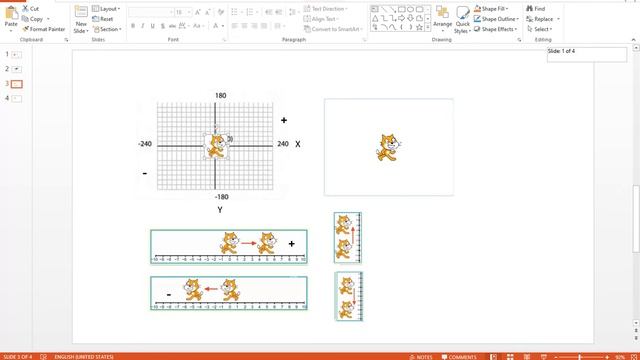Viewport: 640px width, 360px height.
Task: Open the font size combo box
Action: pos(183,13)
